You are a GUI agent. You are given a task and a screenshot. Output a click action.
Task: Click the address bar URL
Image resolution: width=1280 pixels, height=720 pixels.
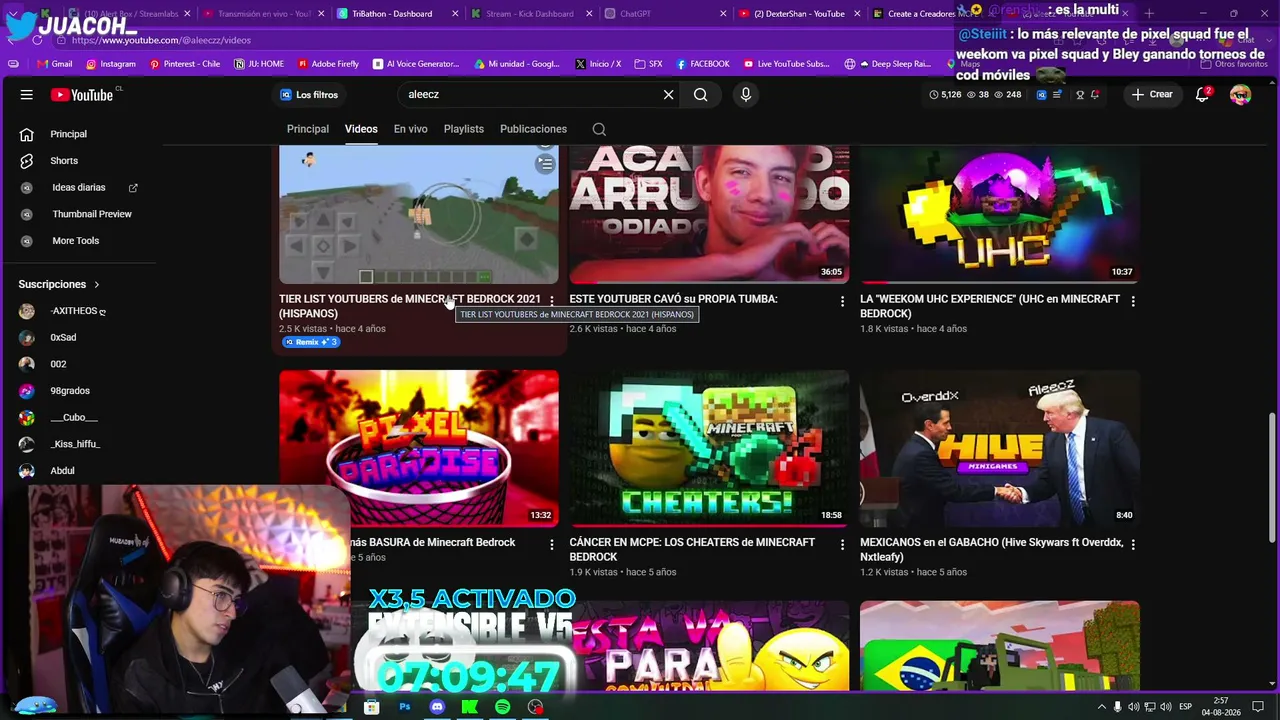[x=161, y=40]
